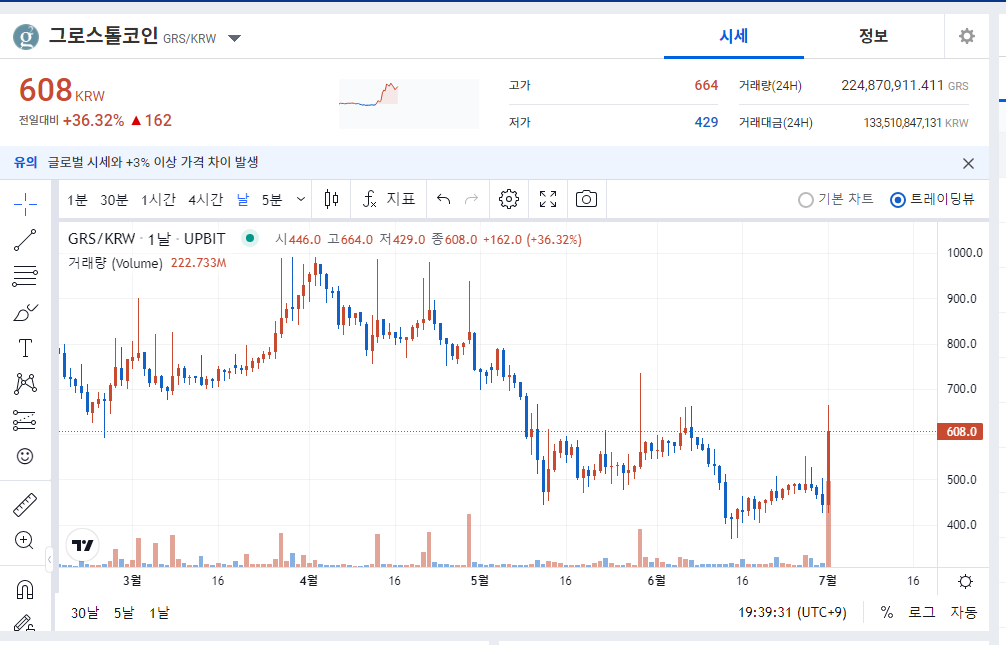Open the chart pattern drawing tool
The height and width of the screenshot is (645, 1006).
[25, 384]
